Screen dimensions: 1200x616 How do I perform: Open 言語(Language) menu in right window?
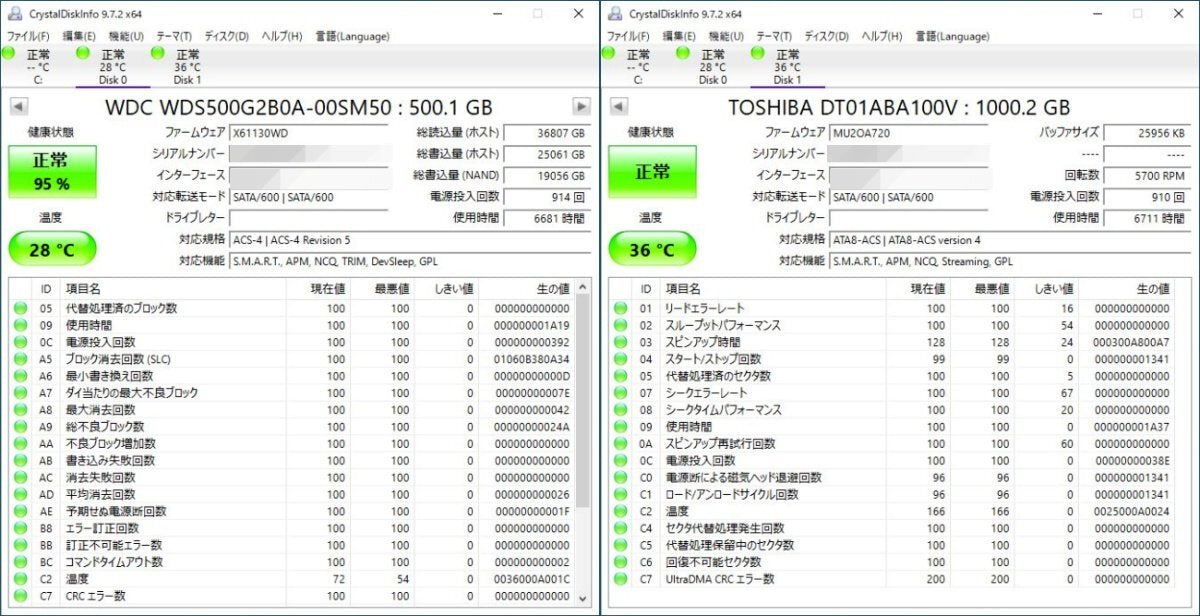[951, 36]
